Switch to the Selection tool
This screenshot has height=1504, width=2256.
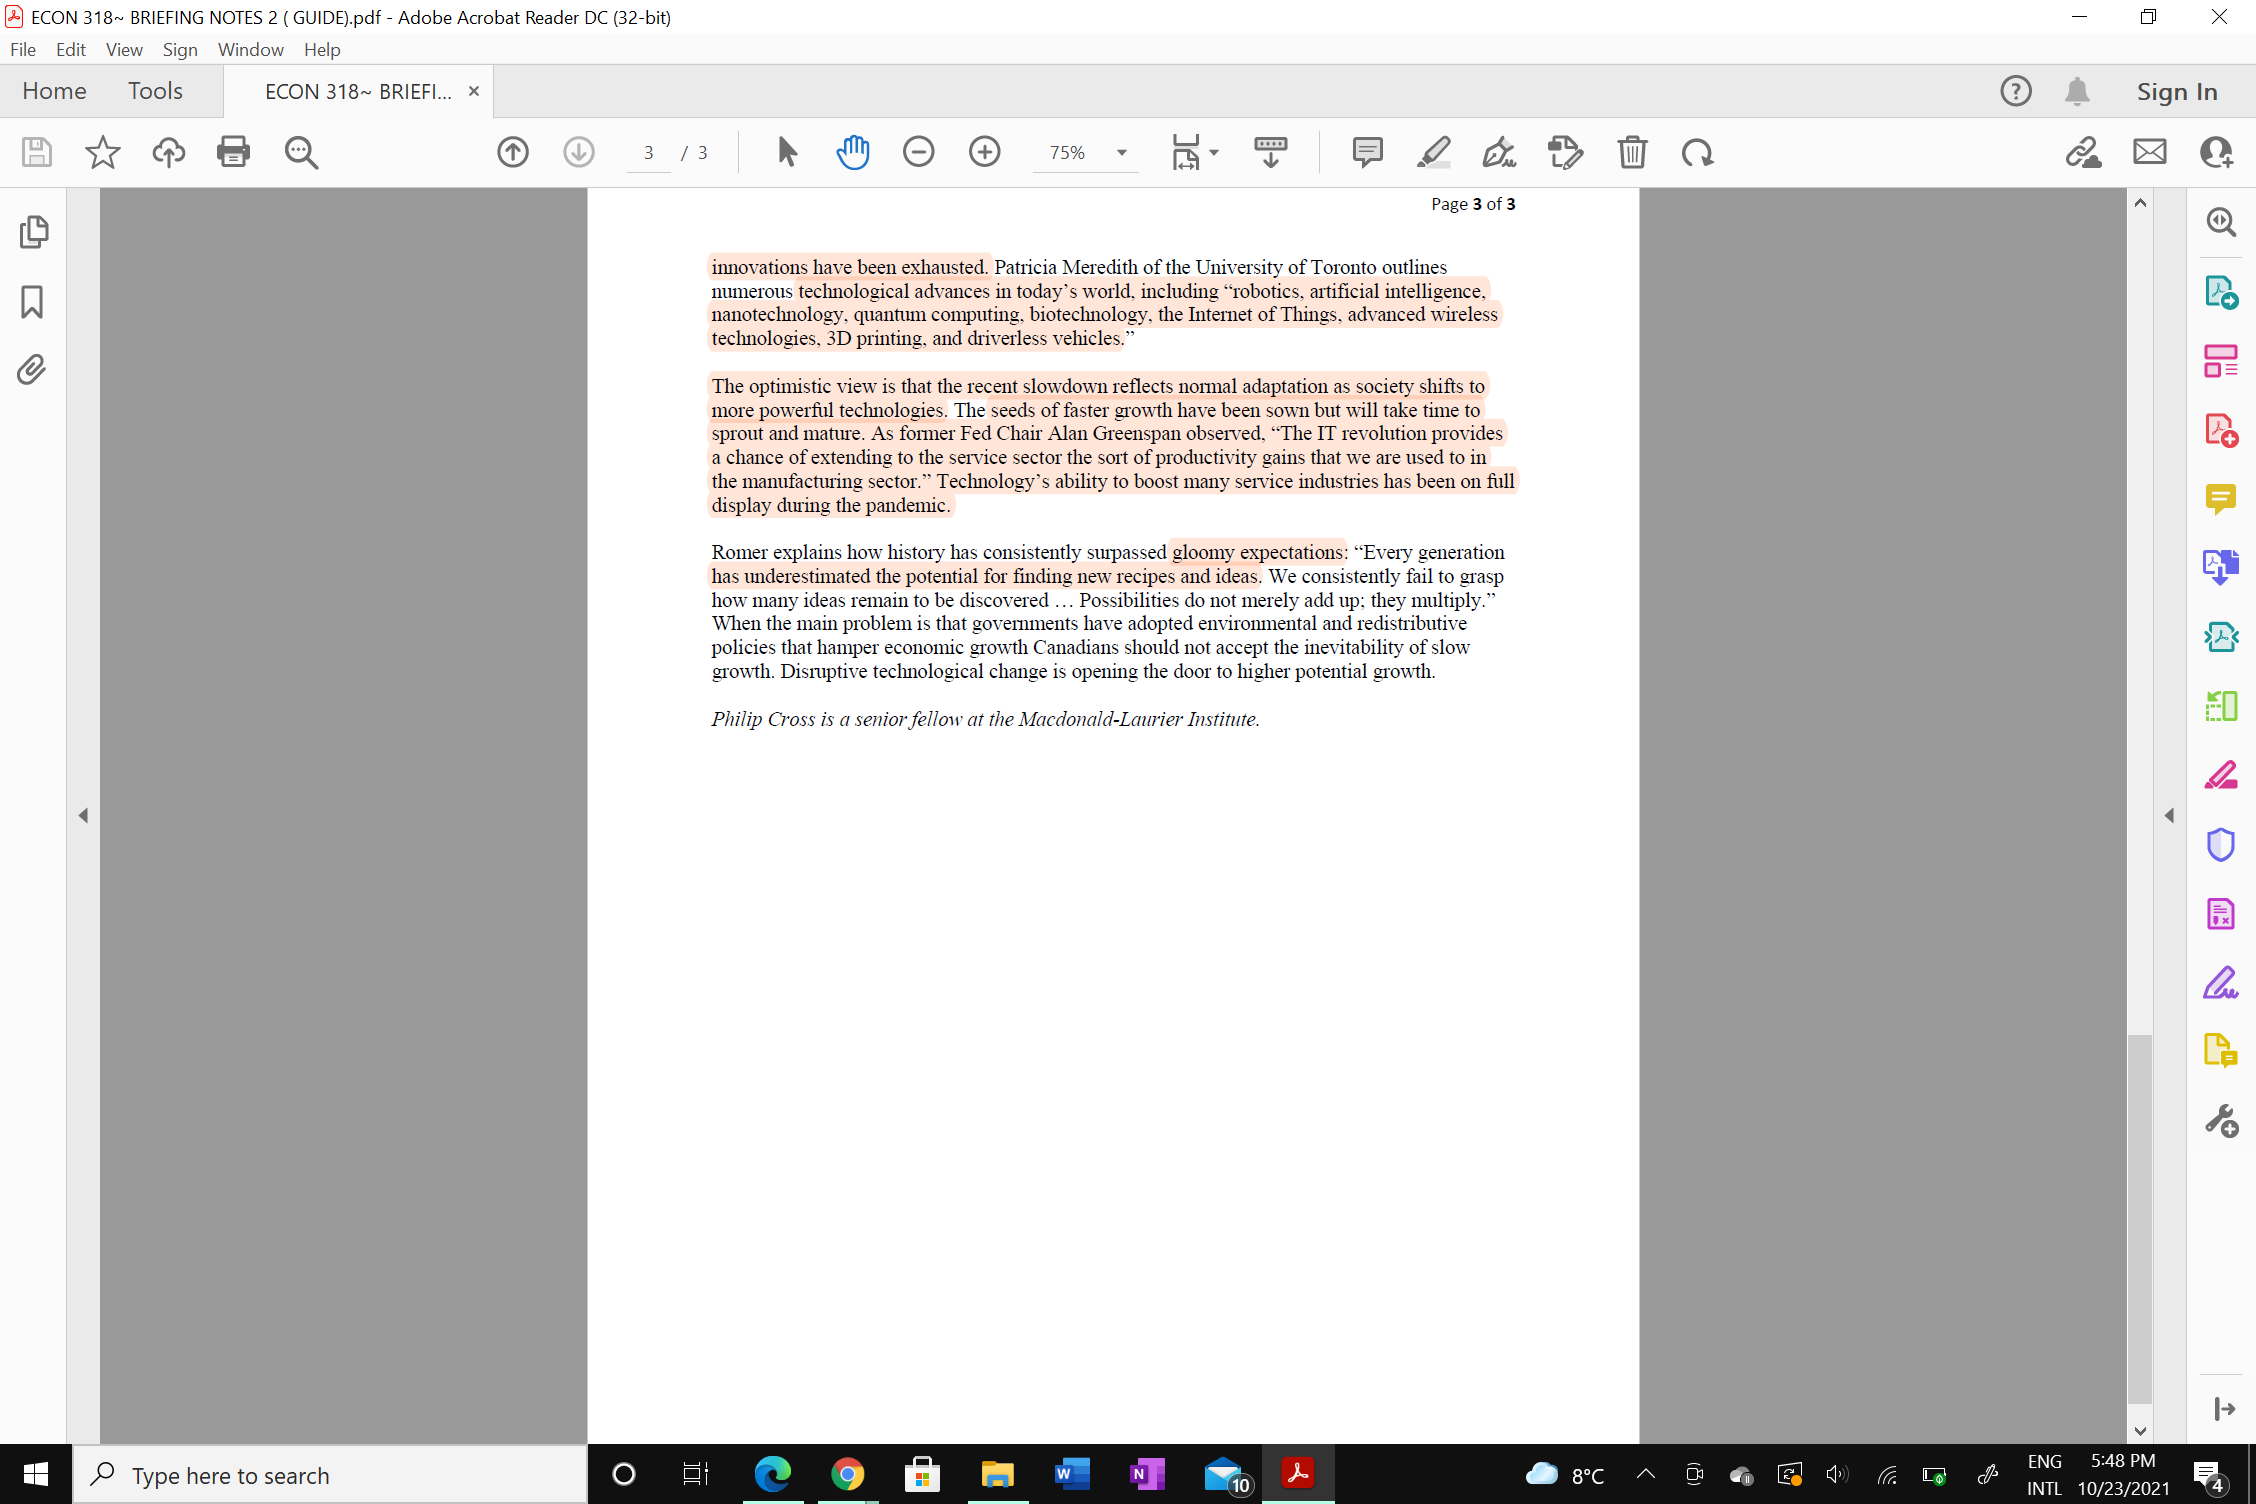[x=786, y=152]
